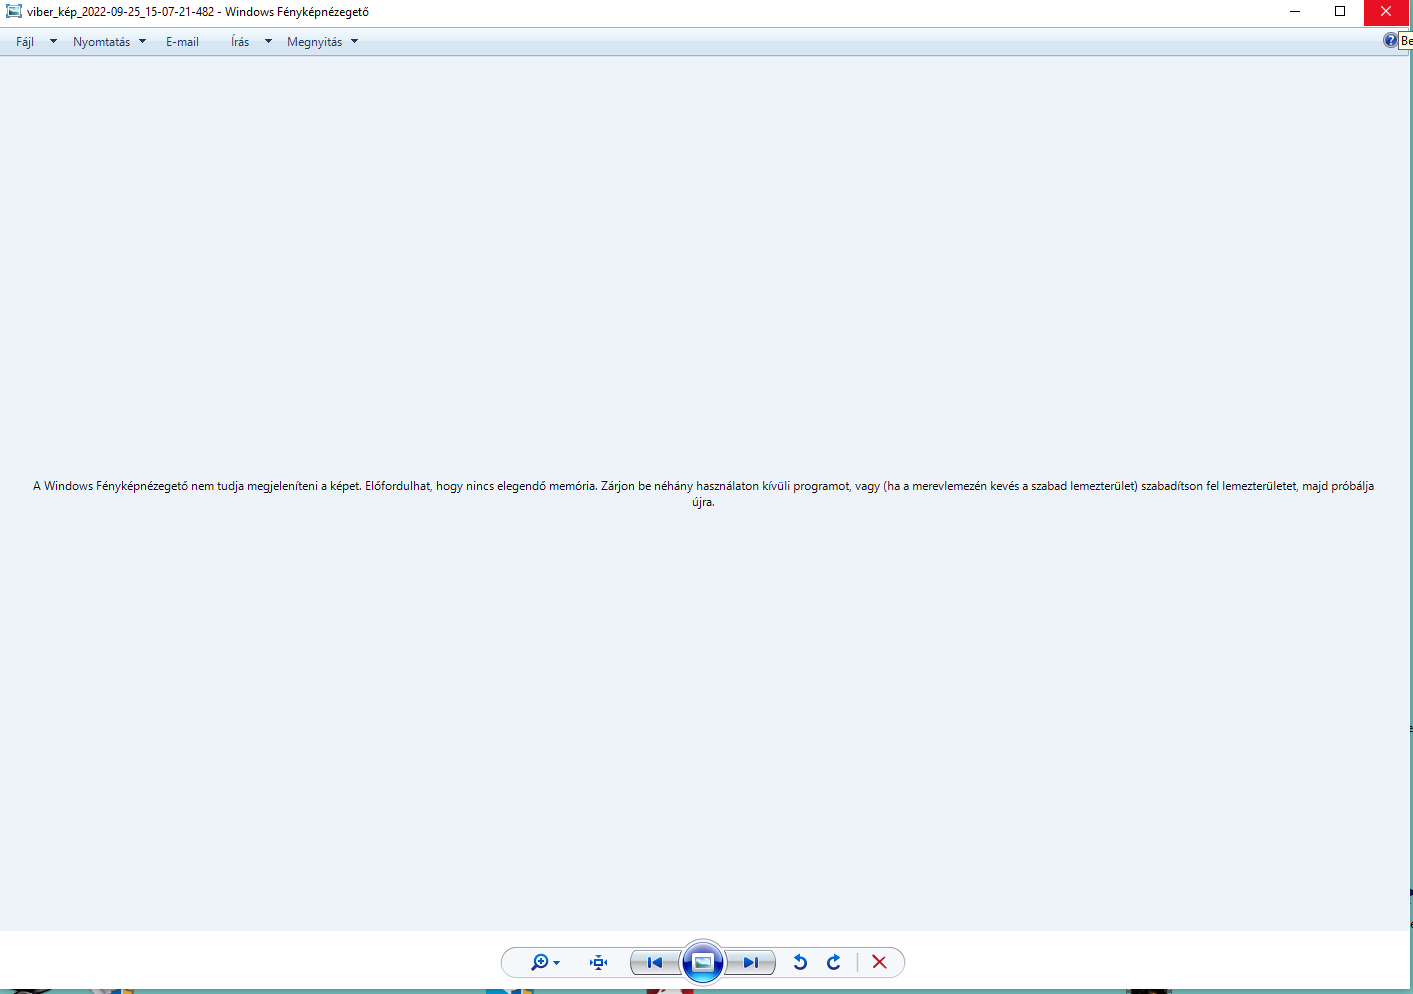Skip to the next picture

click(x=750, y=962)
